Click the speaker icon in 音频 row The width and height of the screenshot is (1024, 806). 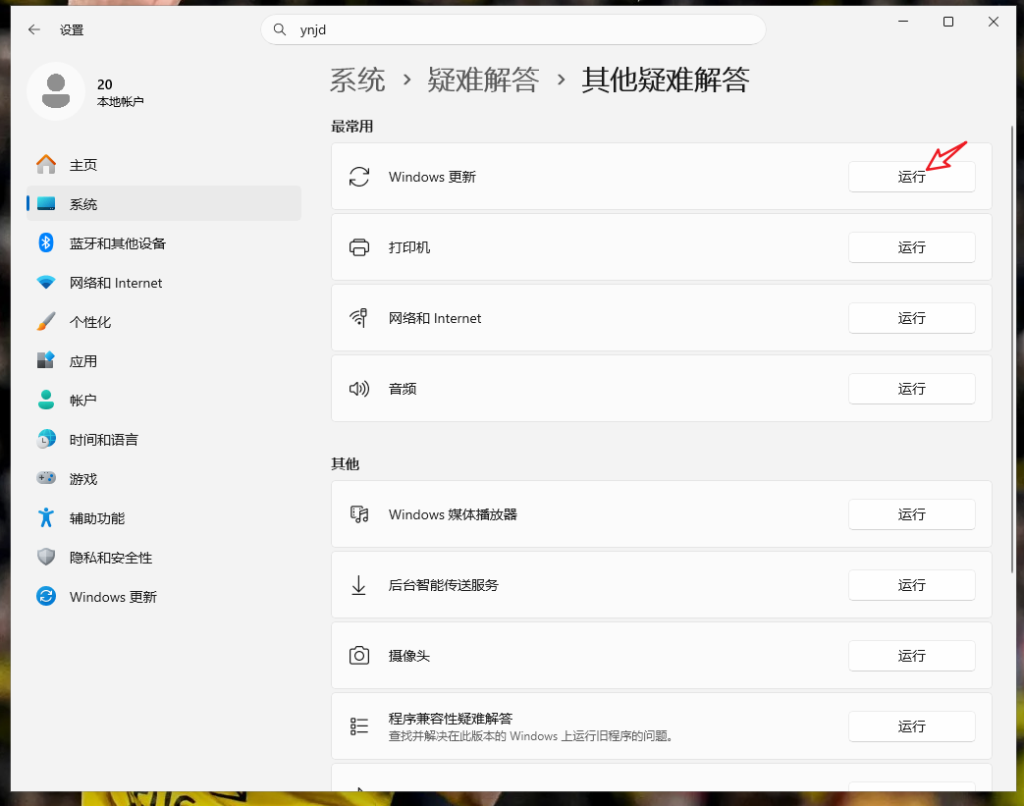pyautogui.click(x=359, y=389)
